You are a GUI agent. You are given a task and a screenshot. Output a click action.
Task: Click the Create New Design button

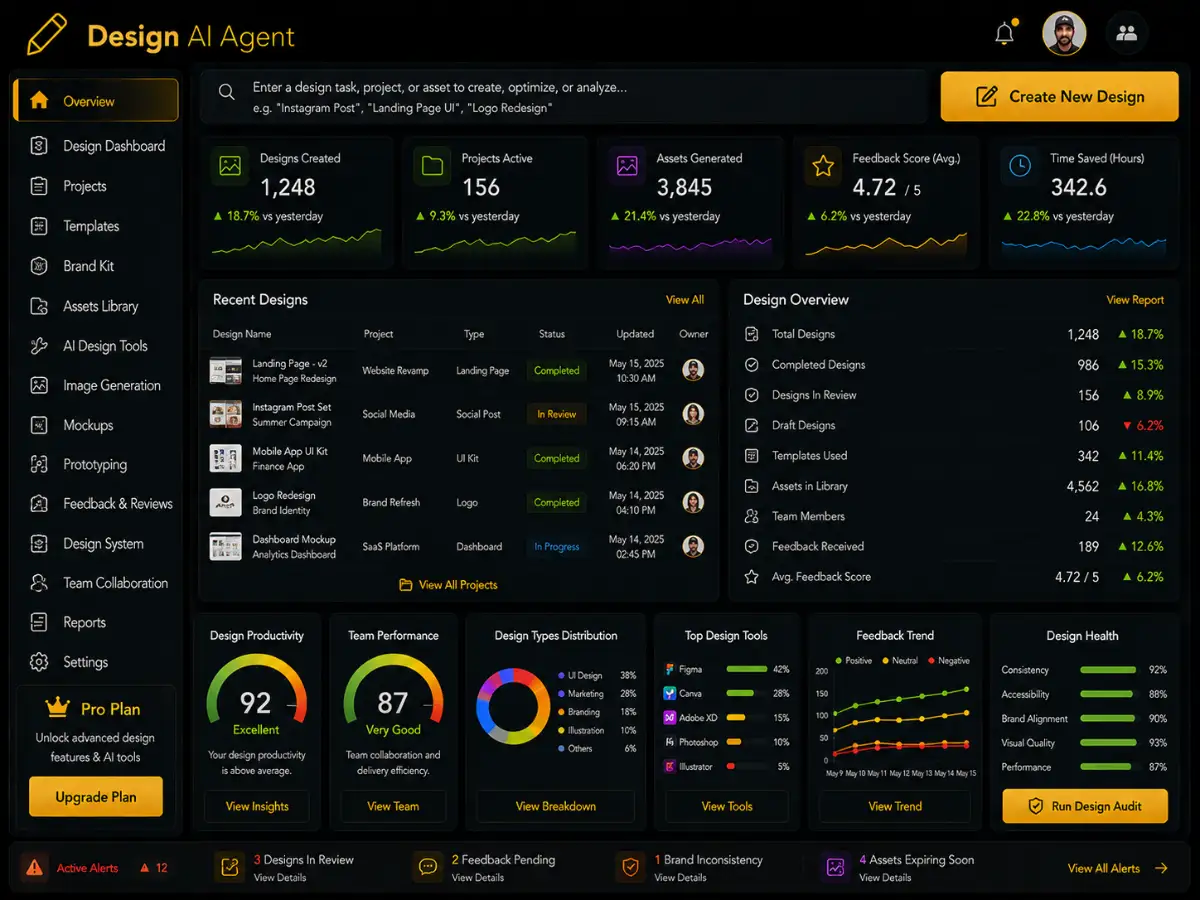(1059, 96)
